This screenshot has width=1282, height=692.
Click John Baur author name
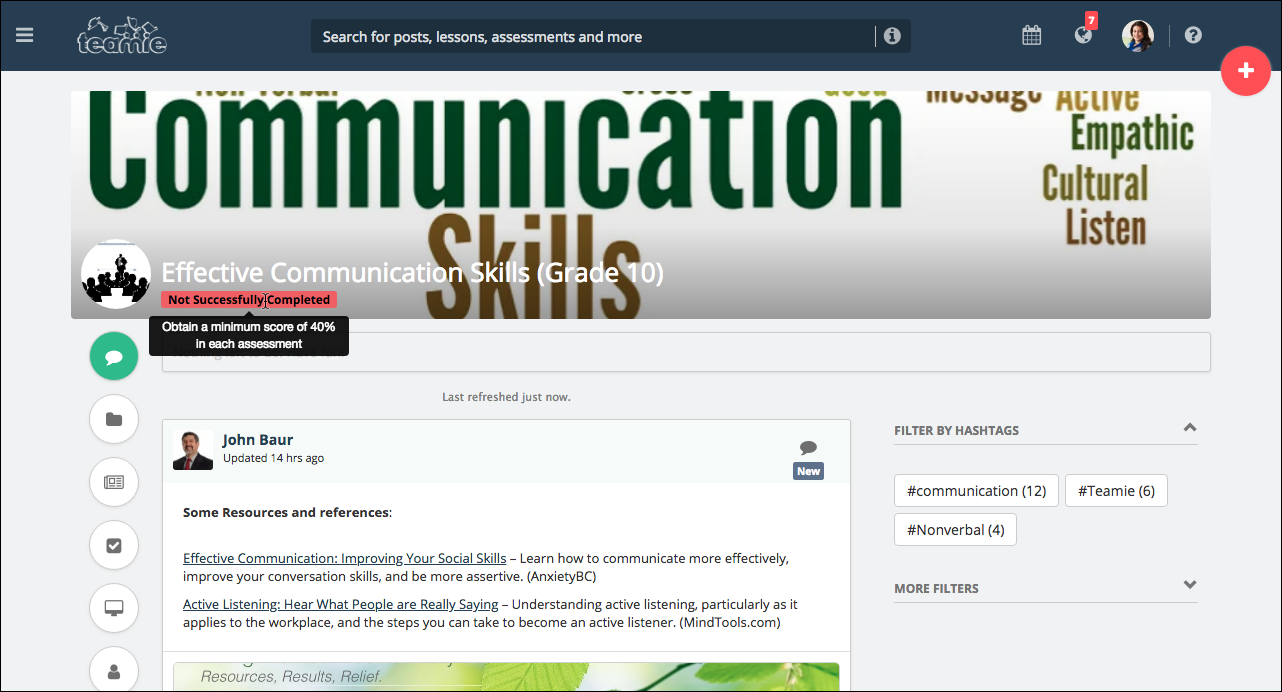258,440
